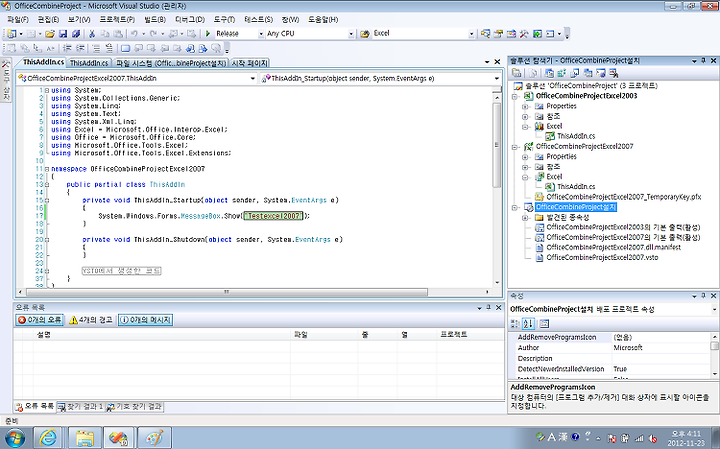This screenshot has width=720, height=449.
Task: Click the Cut scissors icon
Action: 92,34
